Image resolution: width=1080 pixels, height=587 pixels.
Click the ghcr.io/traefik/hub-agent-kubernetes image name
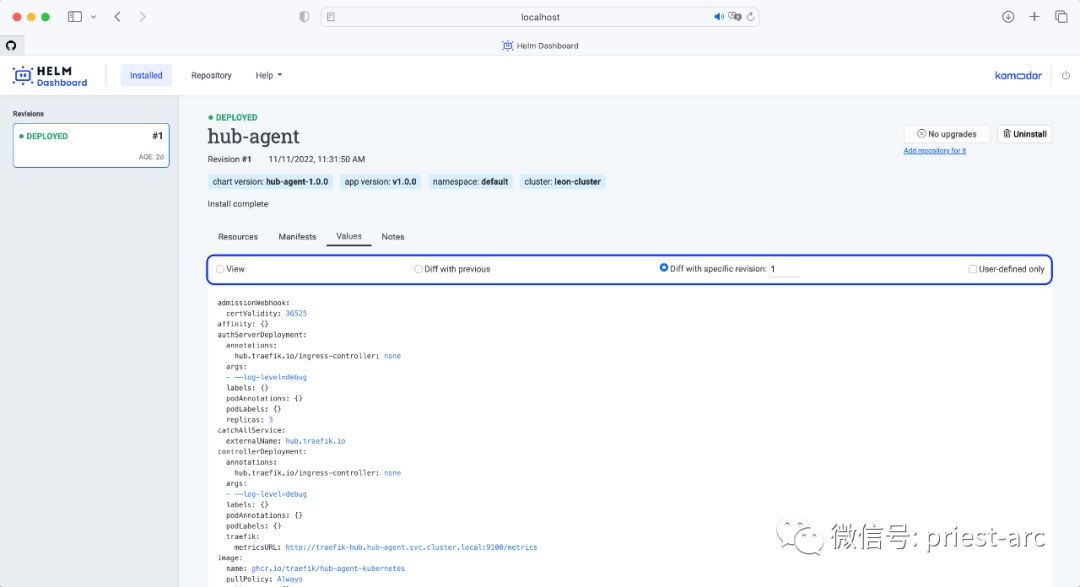[x=328, y=569]
